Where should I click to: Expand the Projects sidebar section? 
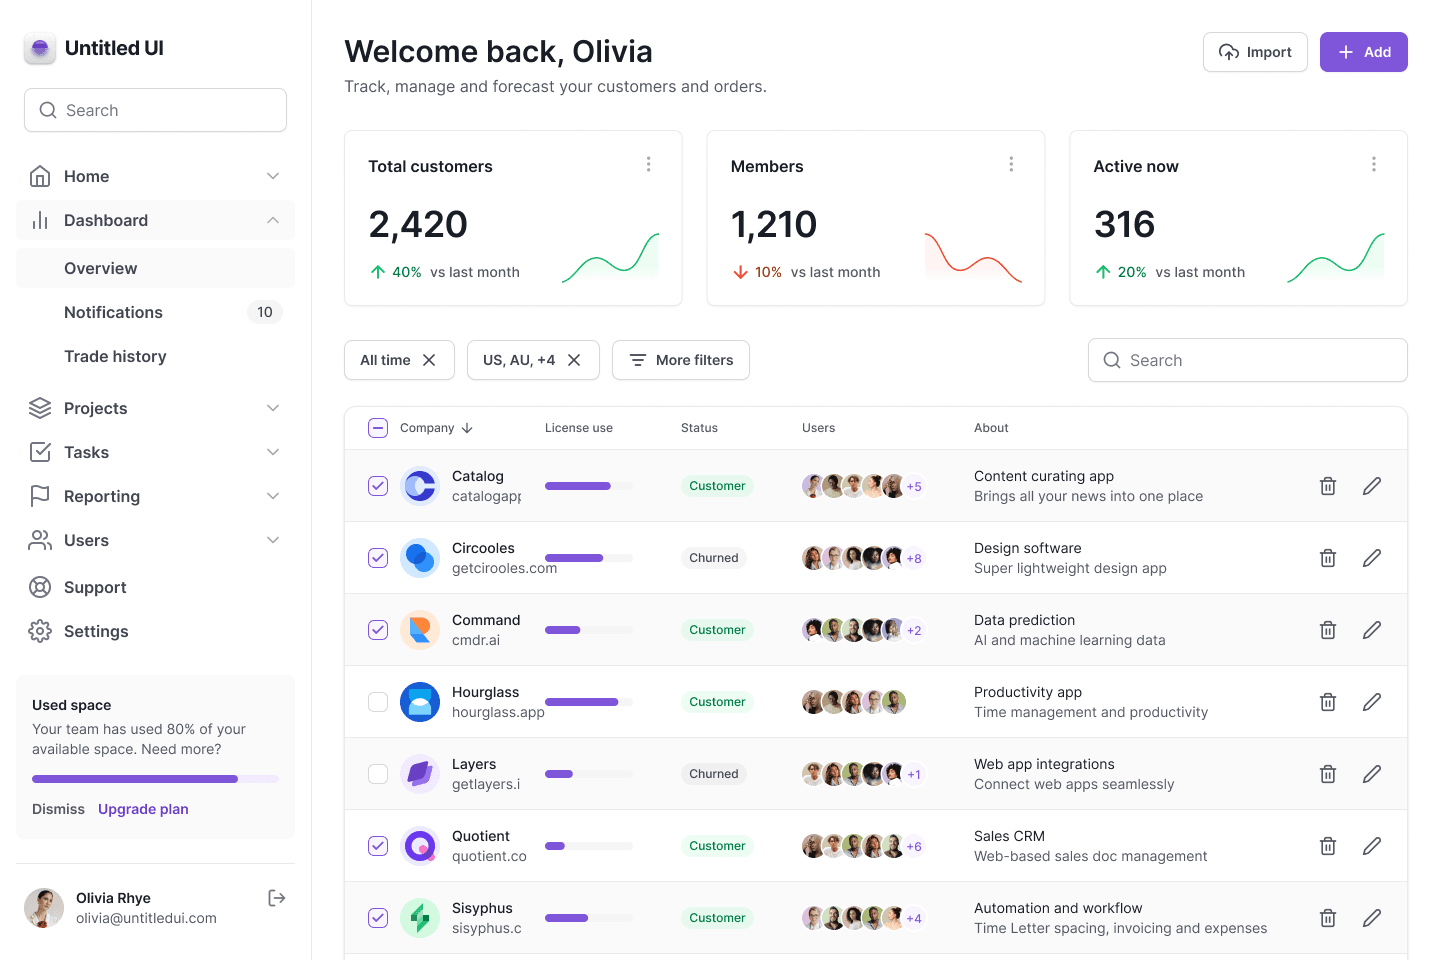coord(273,408)
